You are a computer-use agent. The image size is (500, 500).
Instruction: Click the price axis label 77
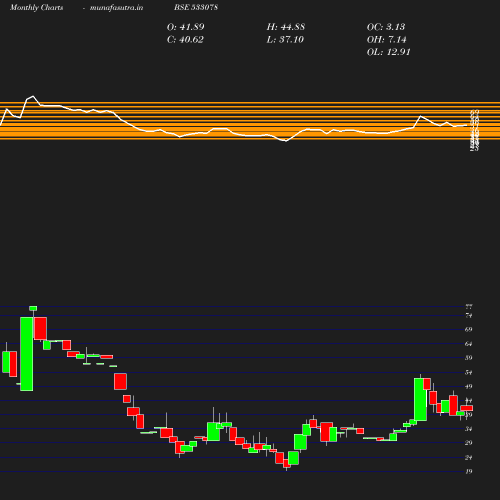coord(469,307)
